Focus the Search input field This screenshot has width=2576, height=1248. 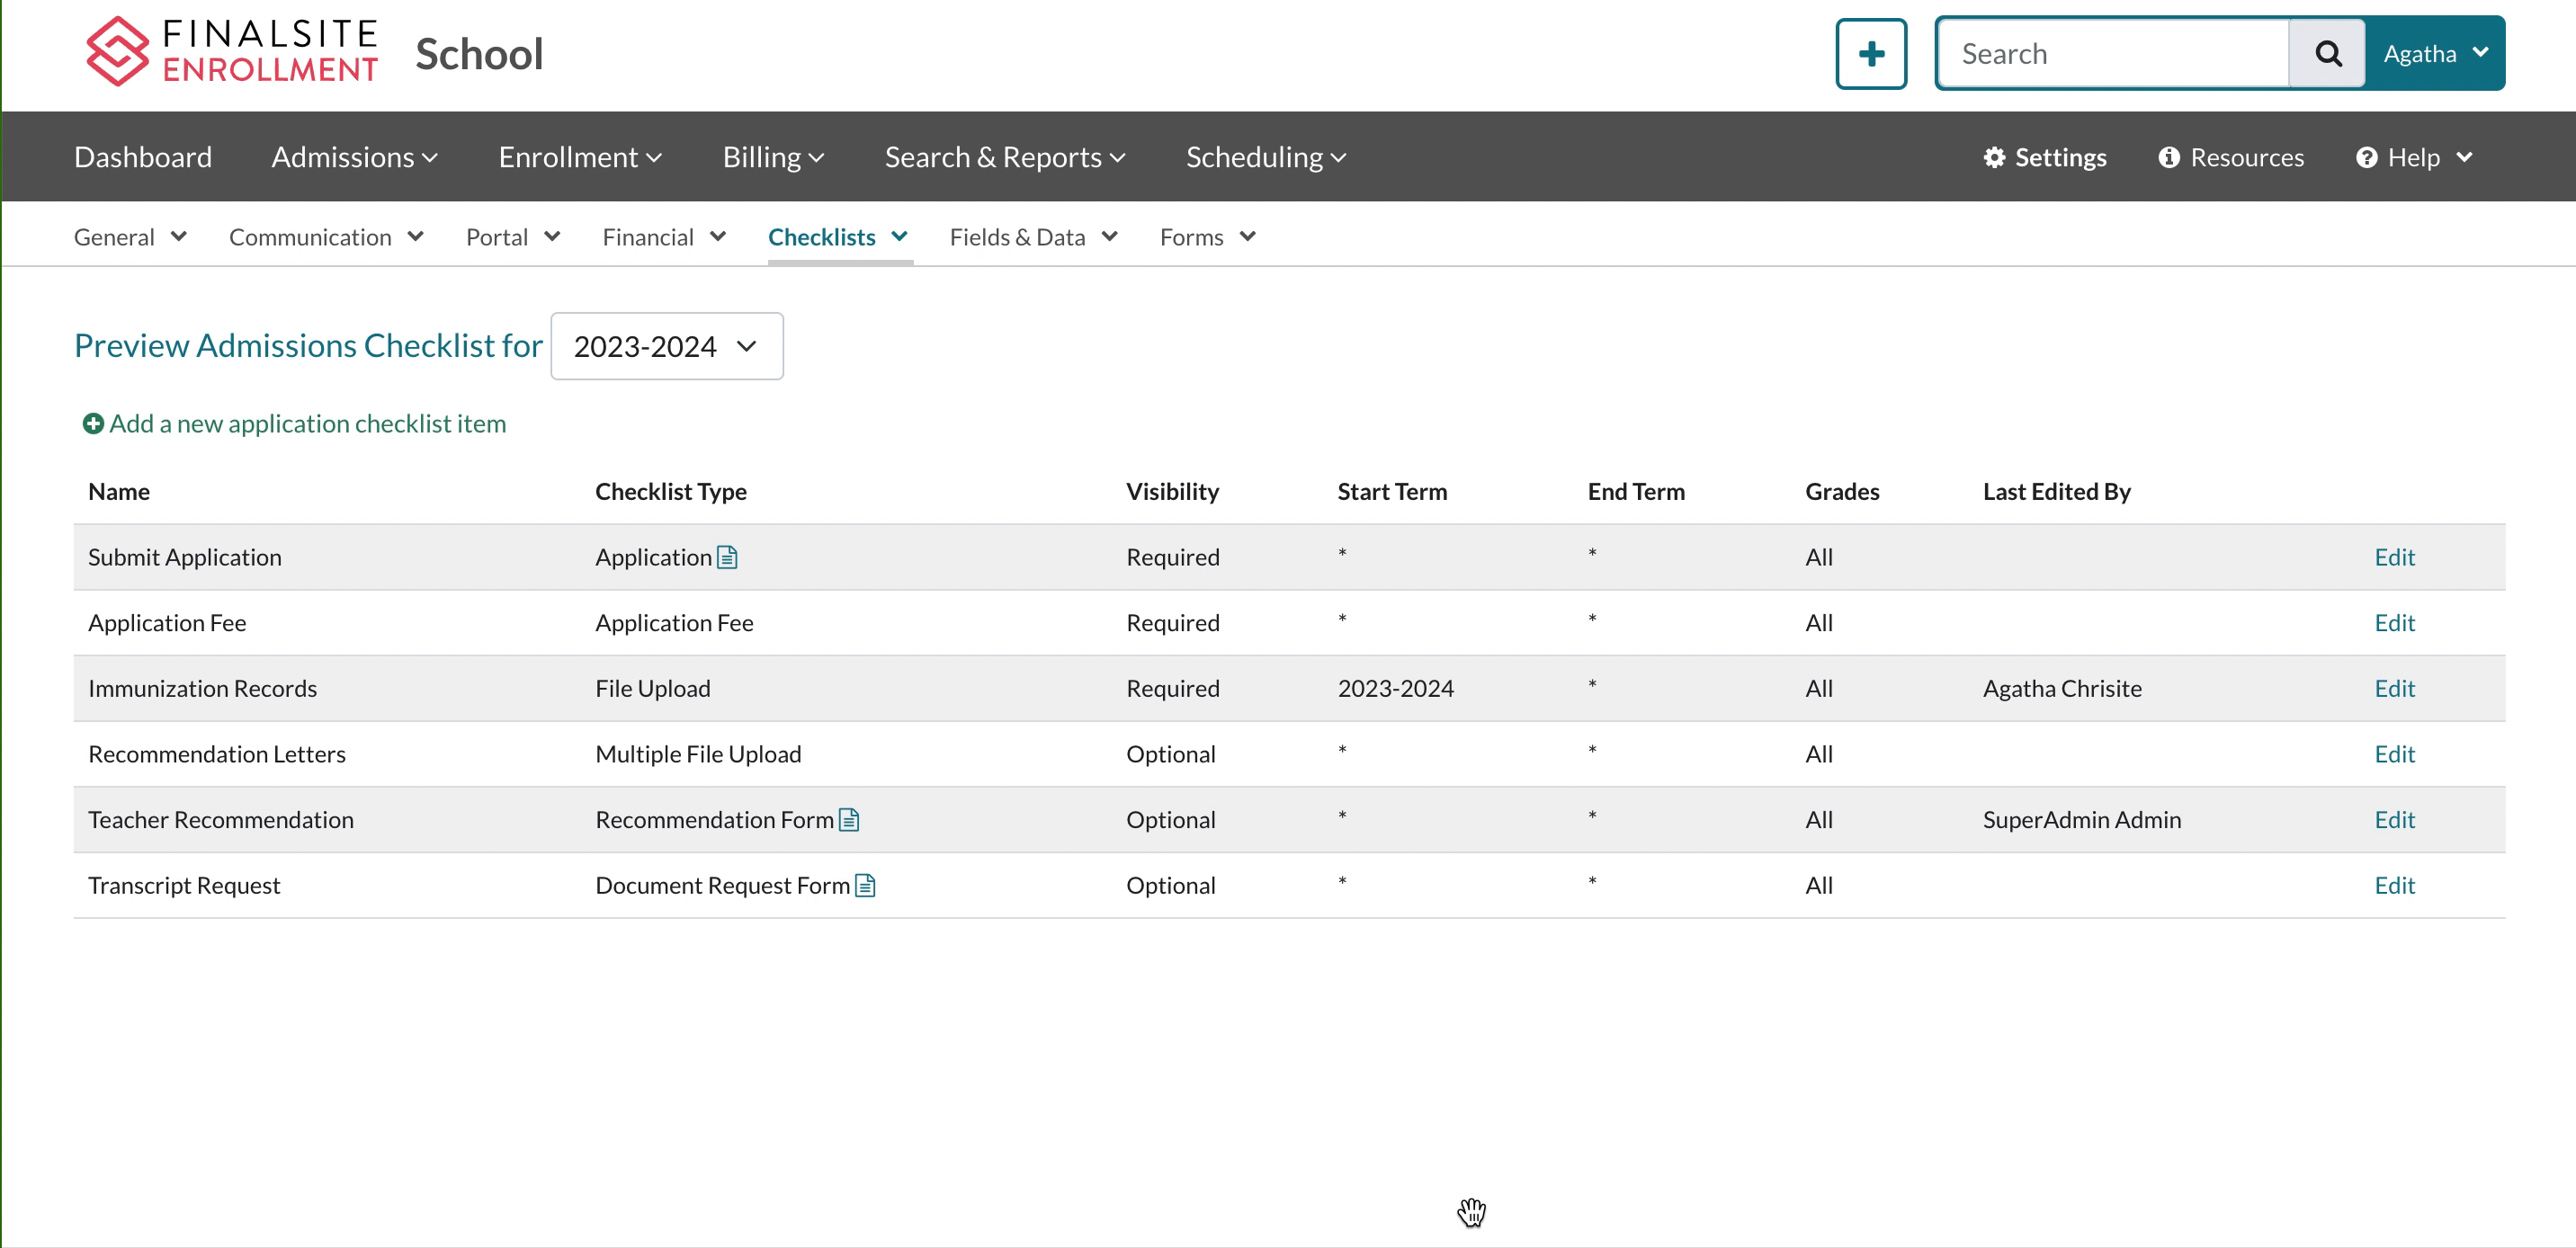pyautogui.click(x=2112, y=54)
